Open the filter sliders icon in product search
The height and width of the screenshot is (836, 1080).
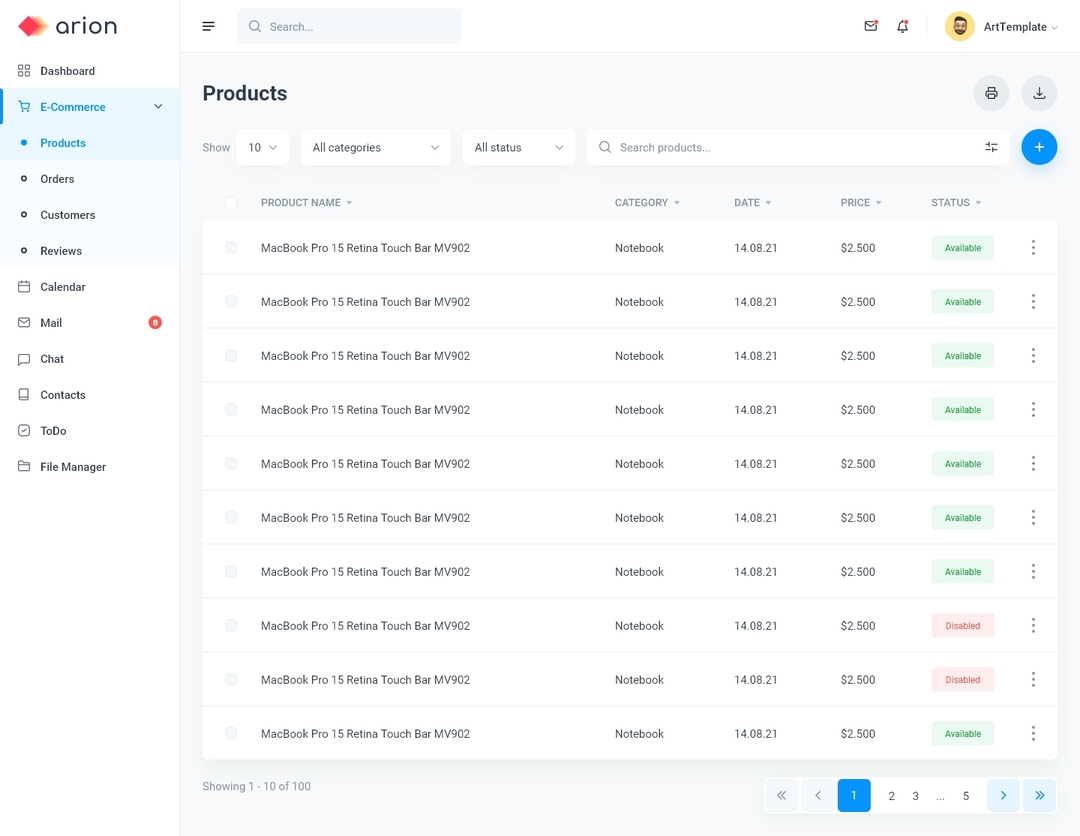tap(991, 147)
